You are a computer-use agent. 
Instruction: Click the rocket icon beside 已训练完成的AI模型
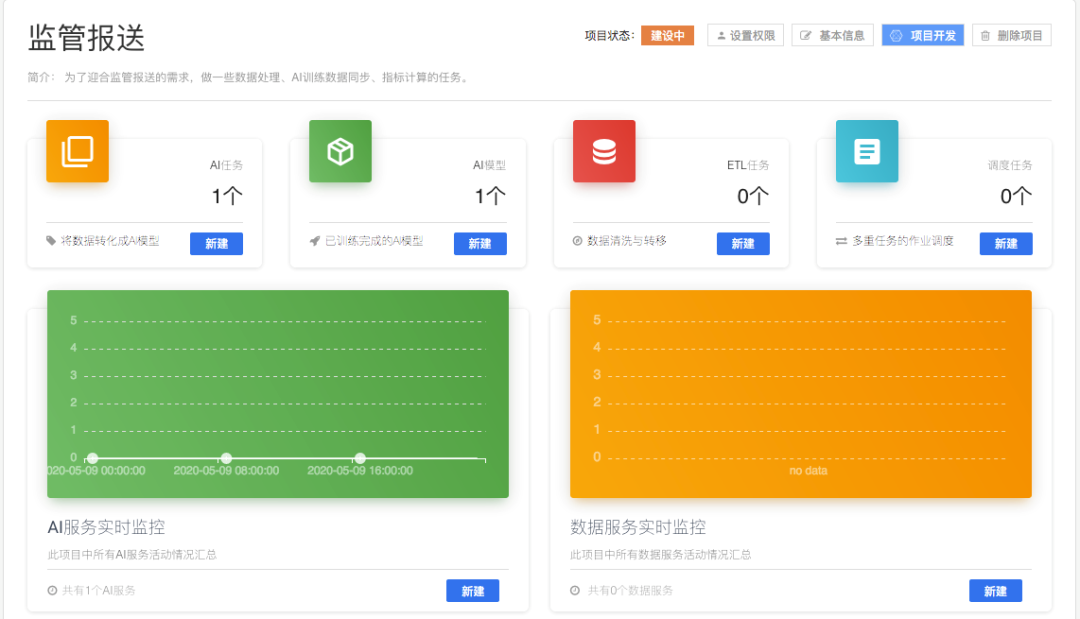314,241
